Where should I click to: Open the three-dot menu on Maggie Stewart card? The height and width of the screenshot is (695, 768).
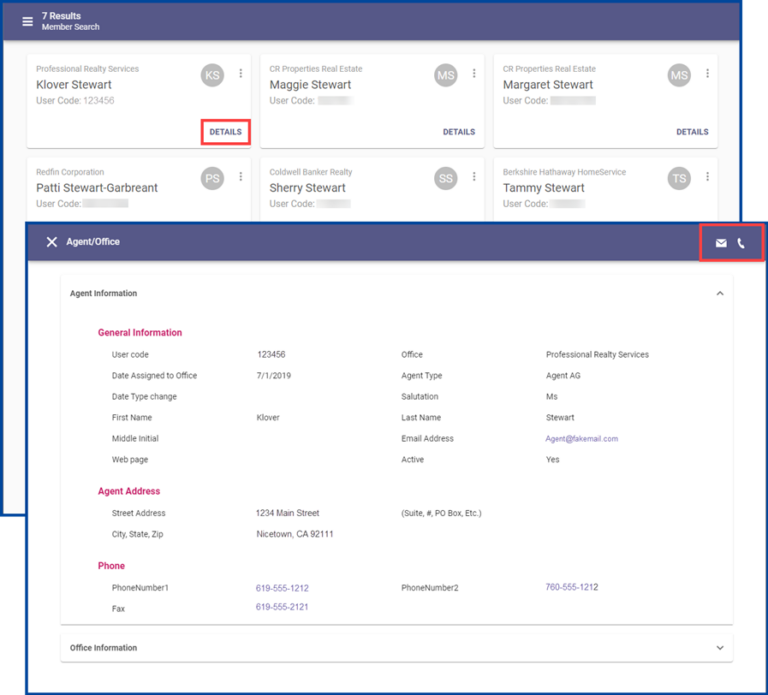click(x=474, y=74)
